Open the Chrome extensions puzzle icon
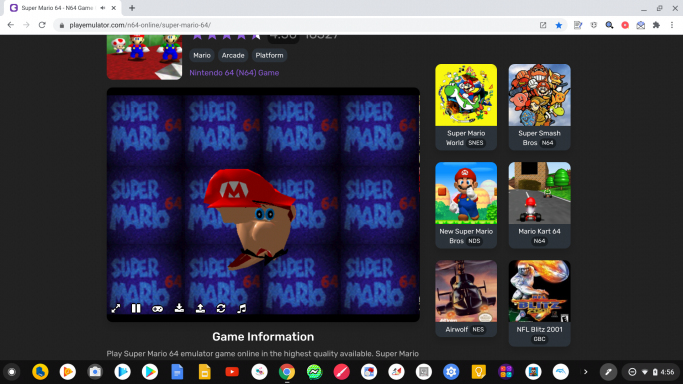The width and height of the screenshot is (683, 384). pos(656,25)
